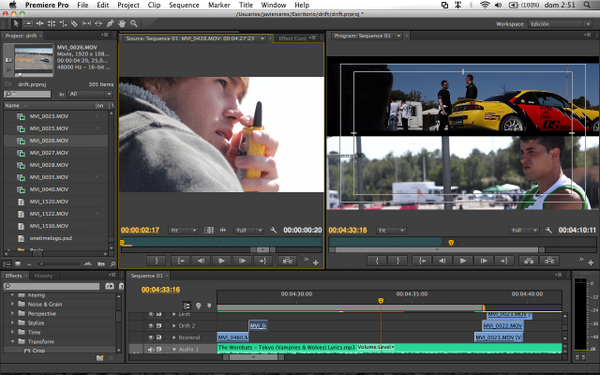Open Source monitor button editor plus
The width and height of the screenshot is (600, 375).
(x=316, y=262)
